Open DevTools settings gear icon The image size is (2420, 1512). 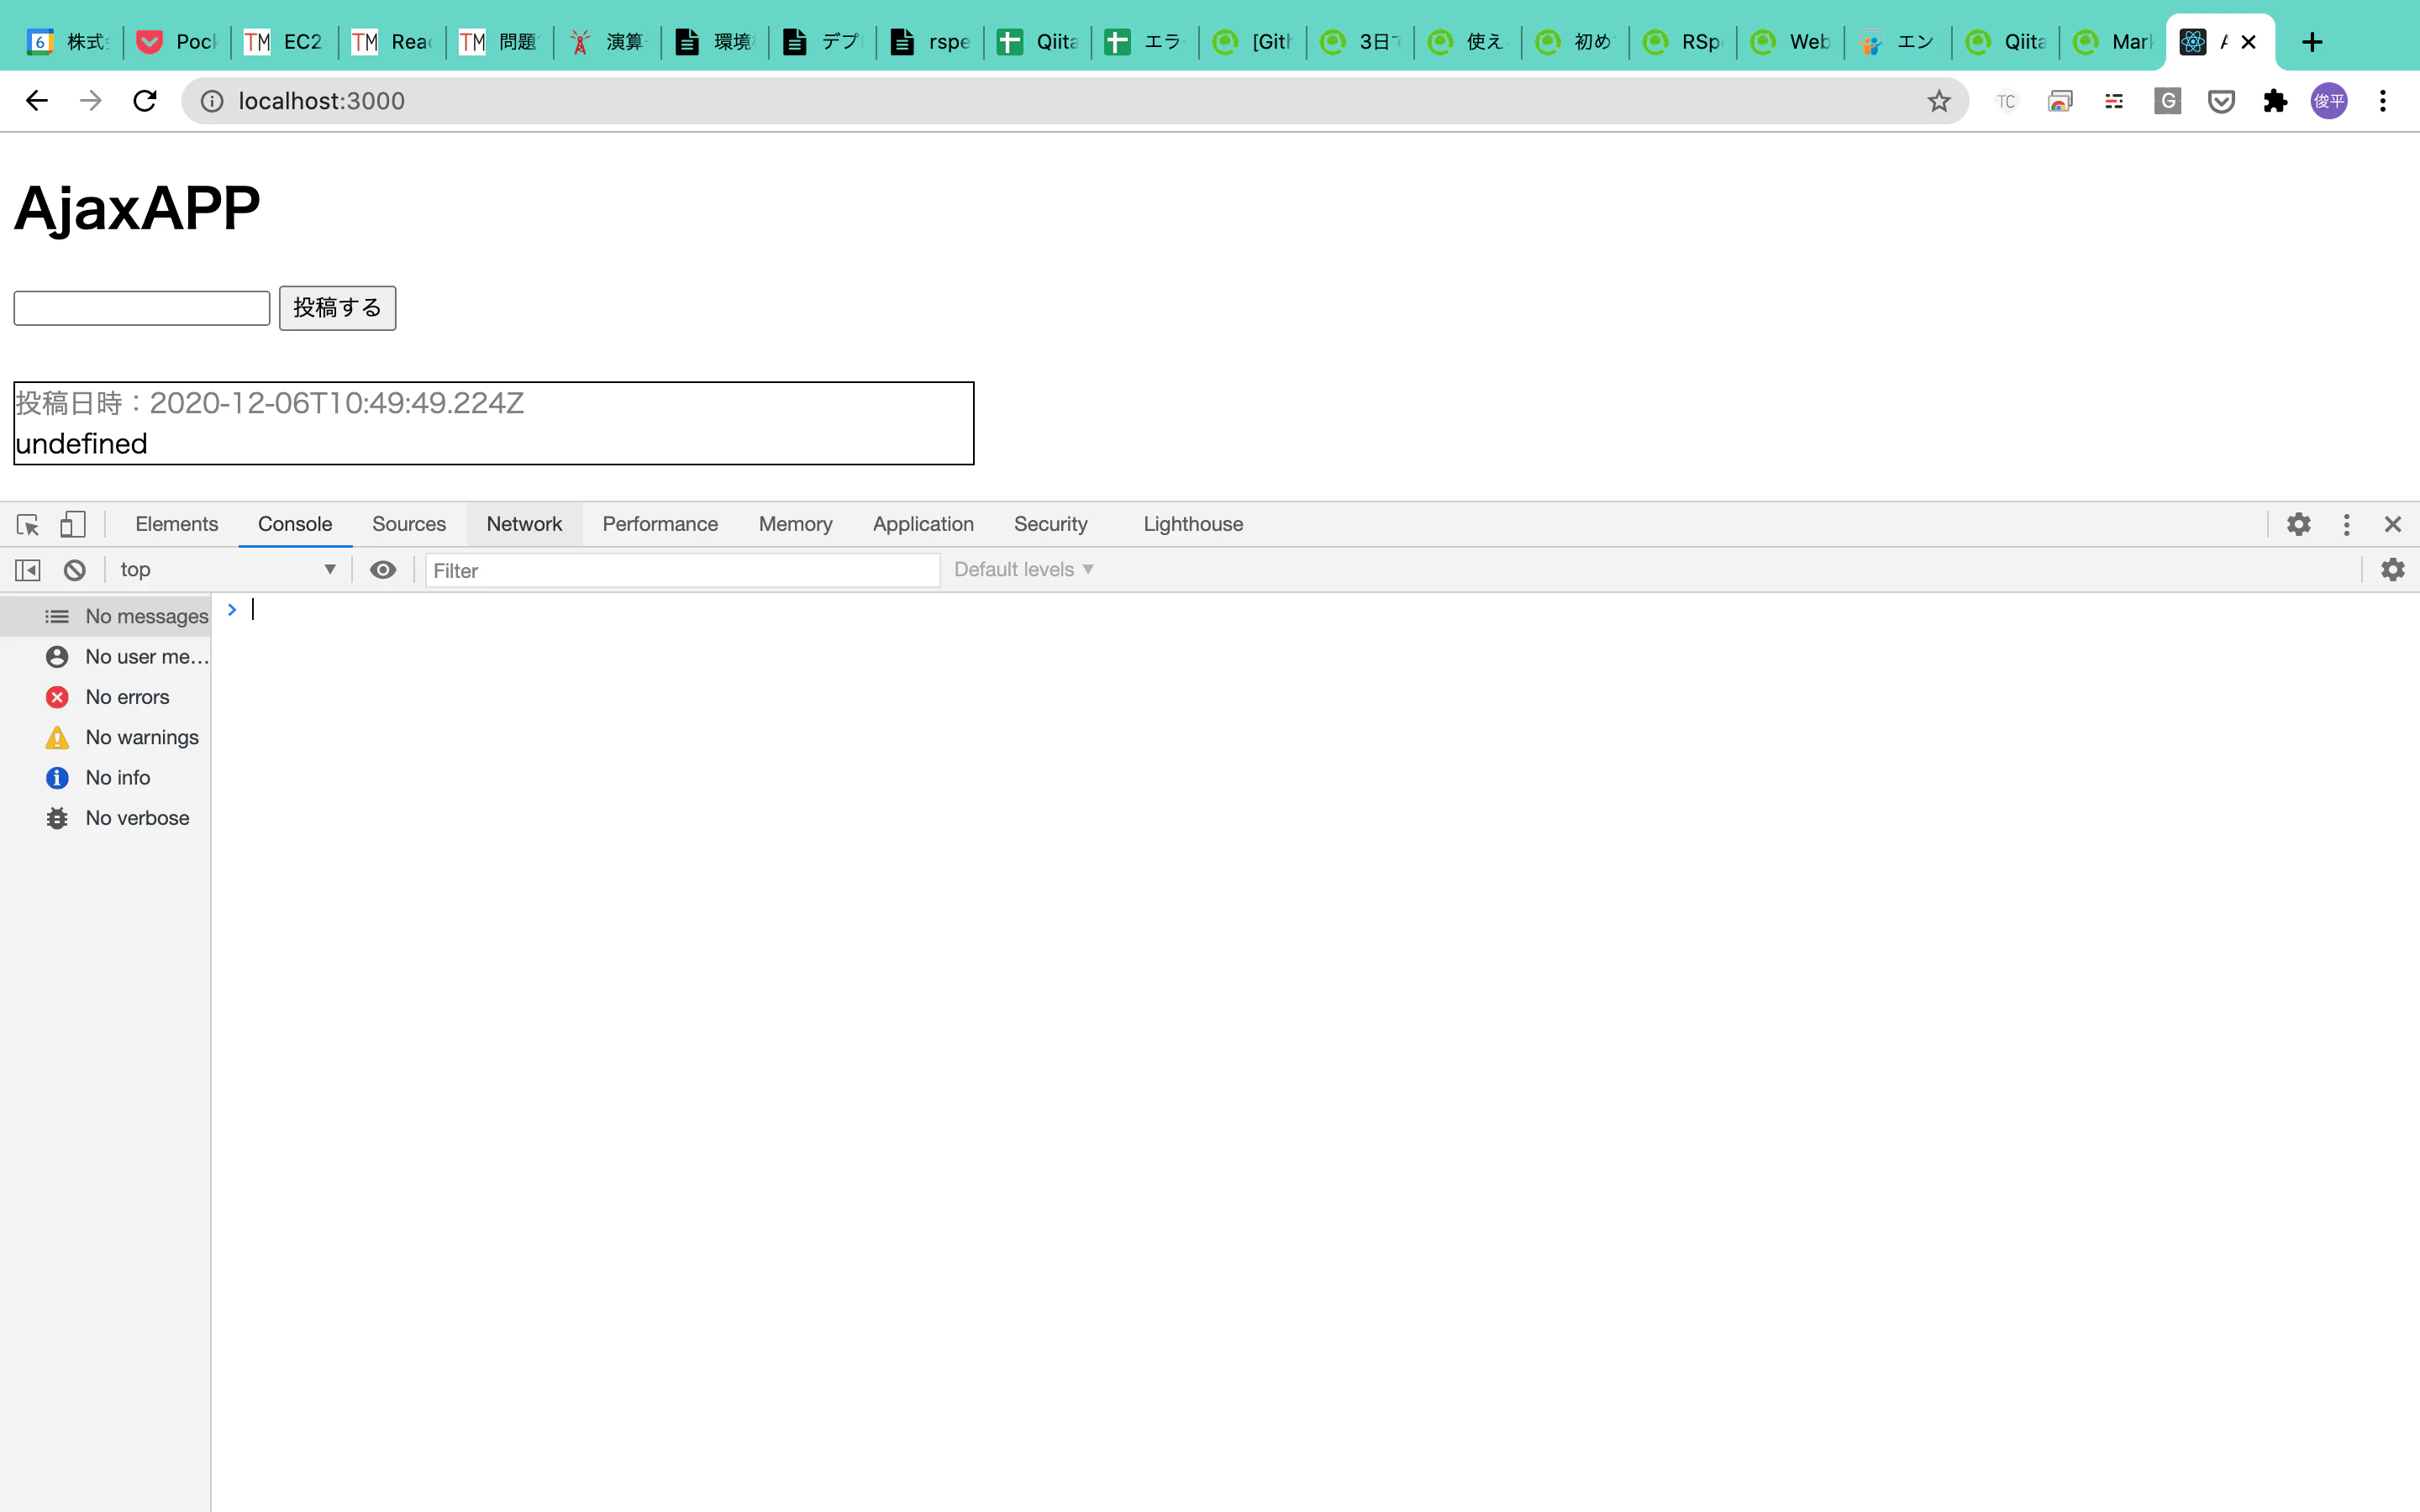point(2298,524)
